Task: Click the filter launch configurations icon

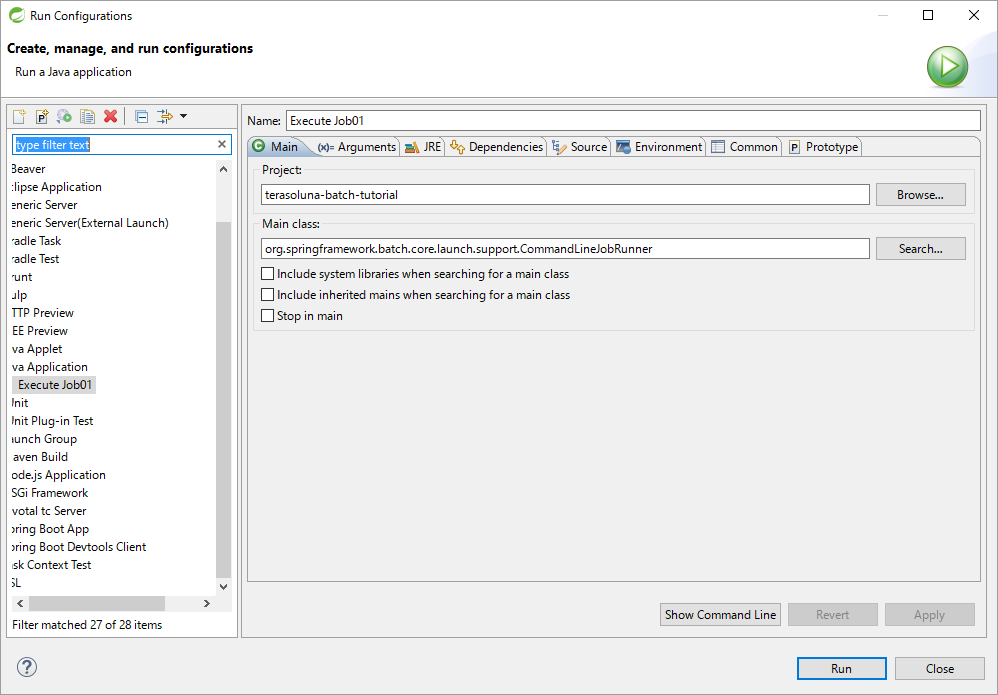Action: pyautogui.click(x=165, y=117)
